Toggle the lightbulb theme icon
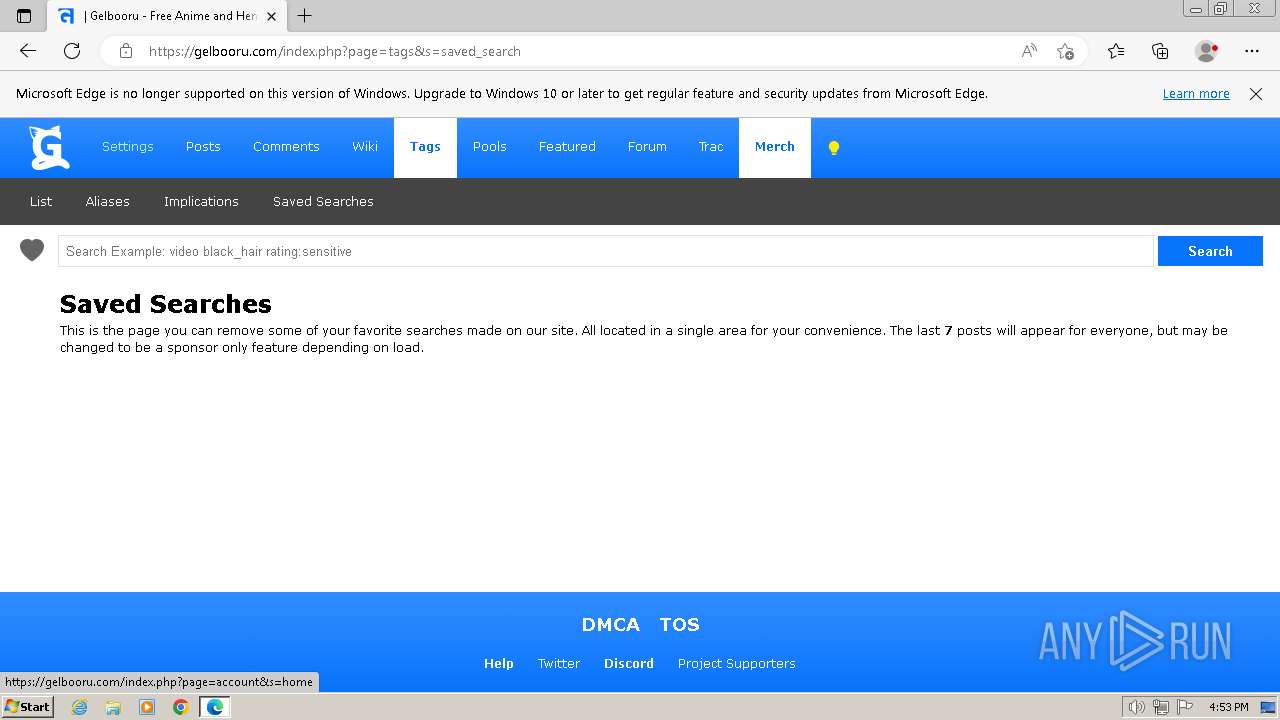The height and width of the screenshot is (720, 1280). point(834,148)
